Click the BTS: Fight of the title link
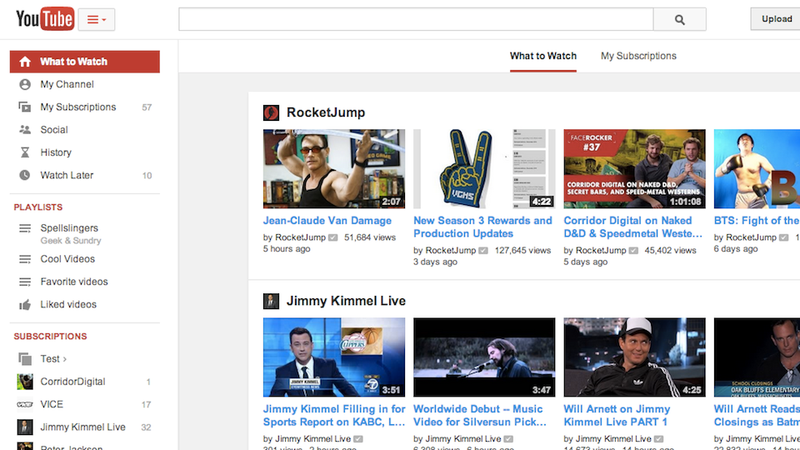The width and height of the screenshot is (800, 450). [757, 220]
